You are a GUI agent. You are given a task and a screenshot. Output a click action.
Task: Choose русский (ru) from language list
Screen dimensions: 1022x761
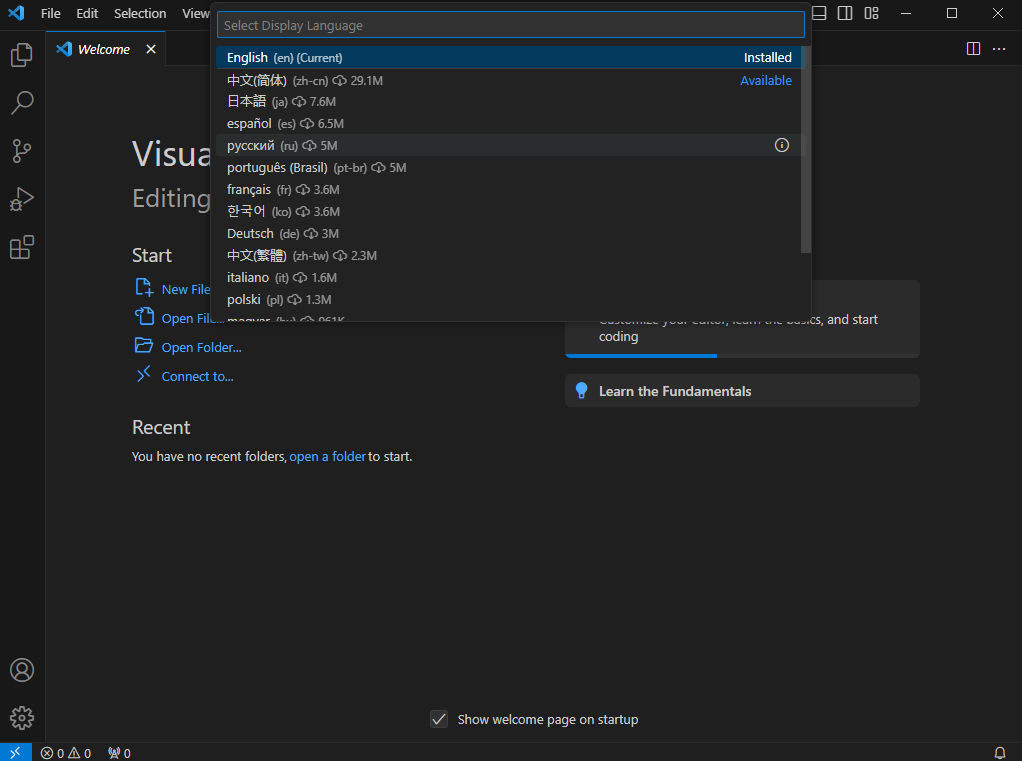point(508,145)
